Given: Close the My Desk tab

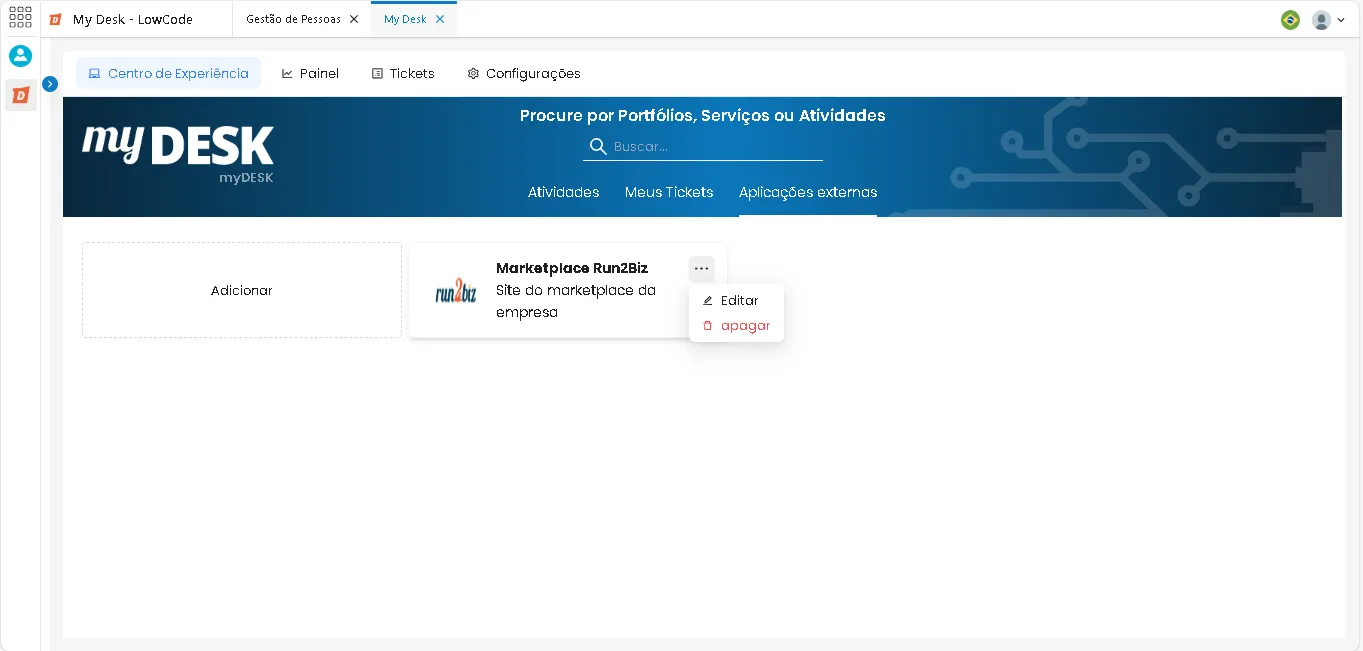Looking at the screenshot, I should pos(440,19).
